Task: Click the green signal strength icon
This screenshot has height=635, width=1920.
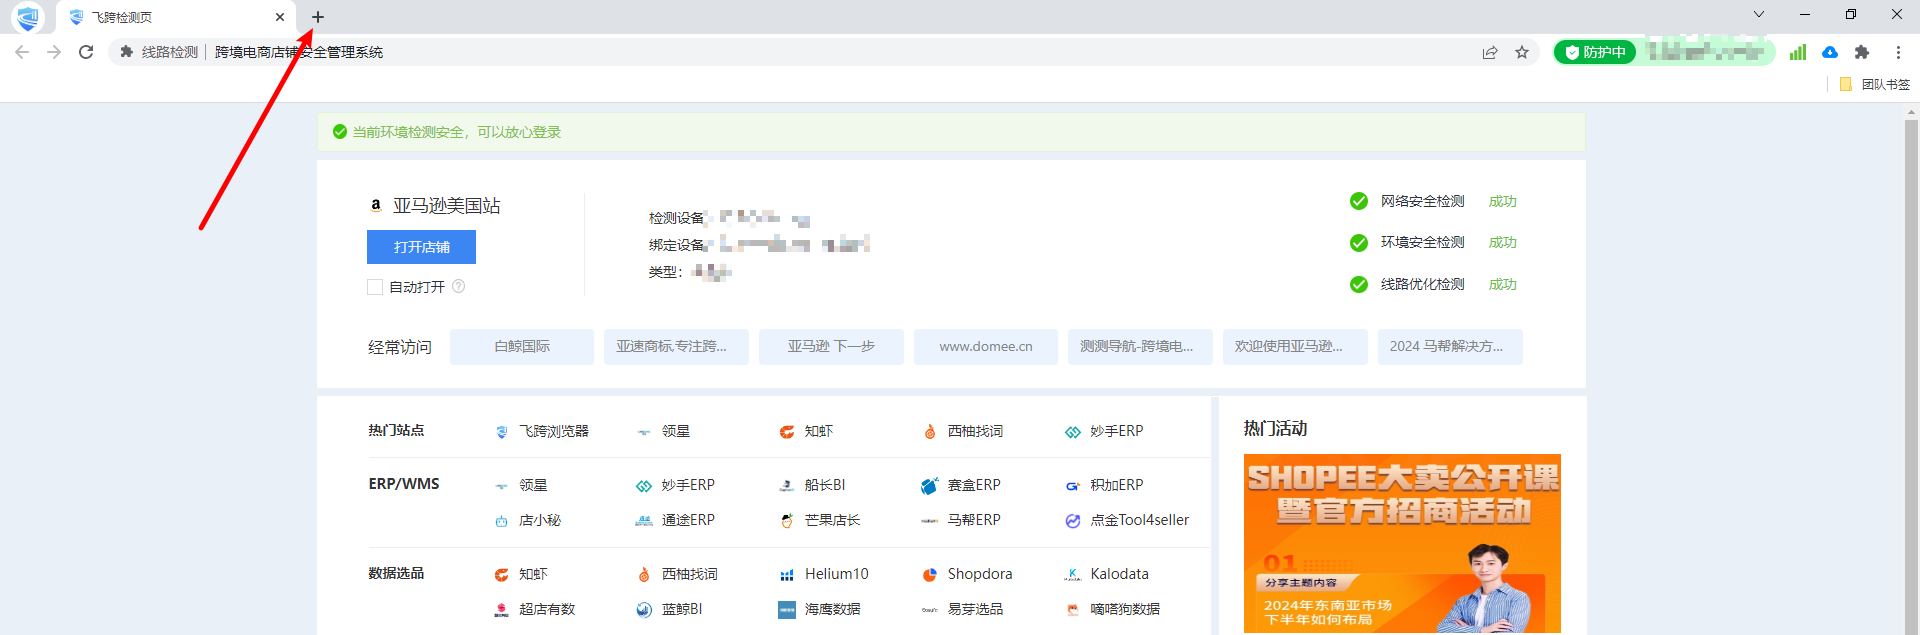Action: 1798,52
